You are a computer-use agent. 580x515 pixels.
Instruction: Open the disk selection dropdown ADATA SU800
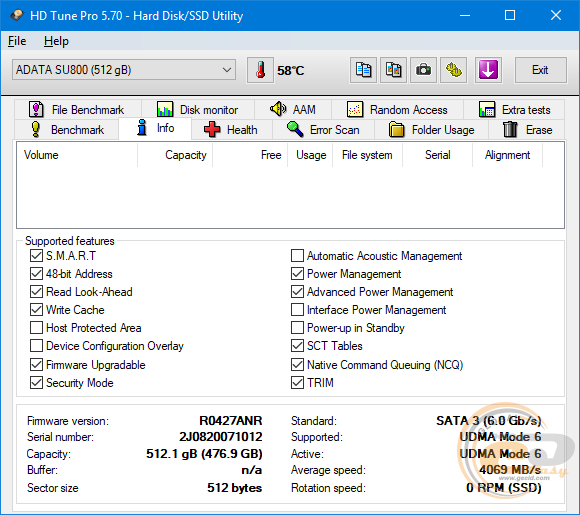(124, 70)
